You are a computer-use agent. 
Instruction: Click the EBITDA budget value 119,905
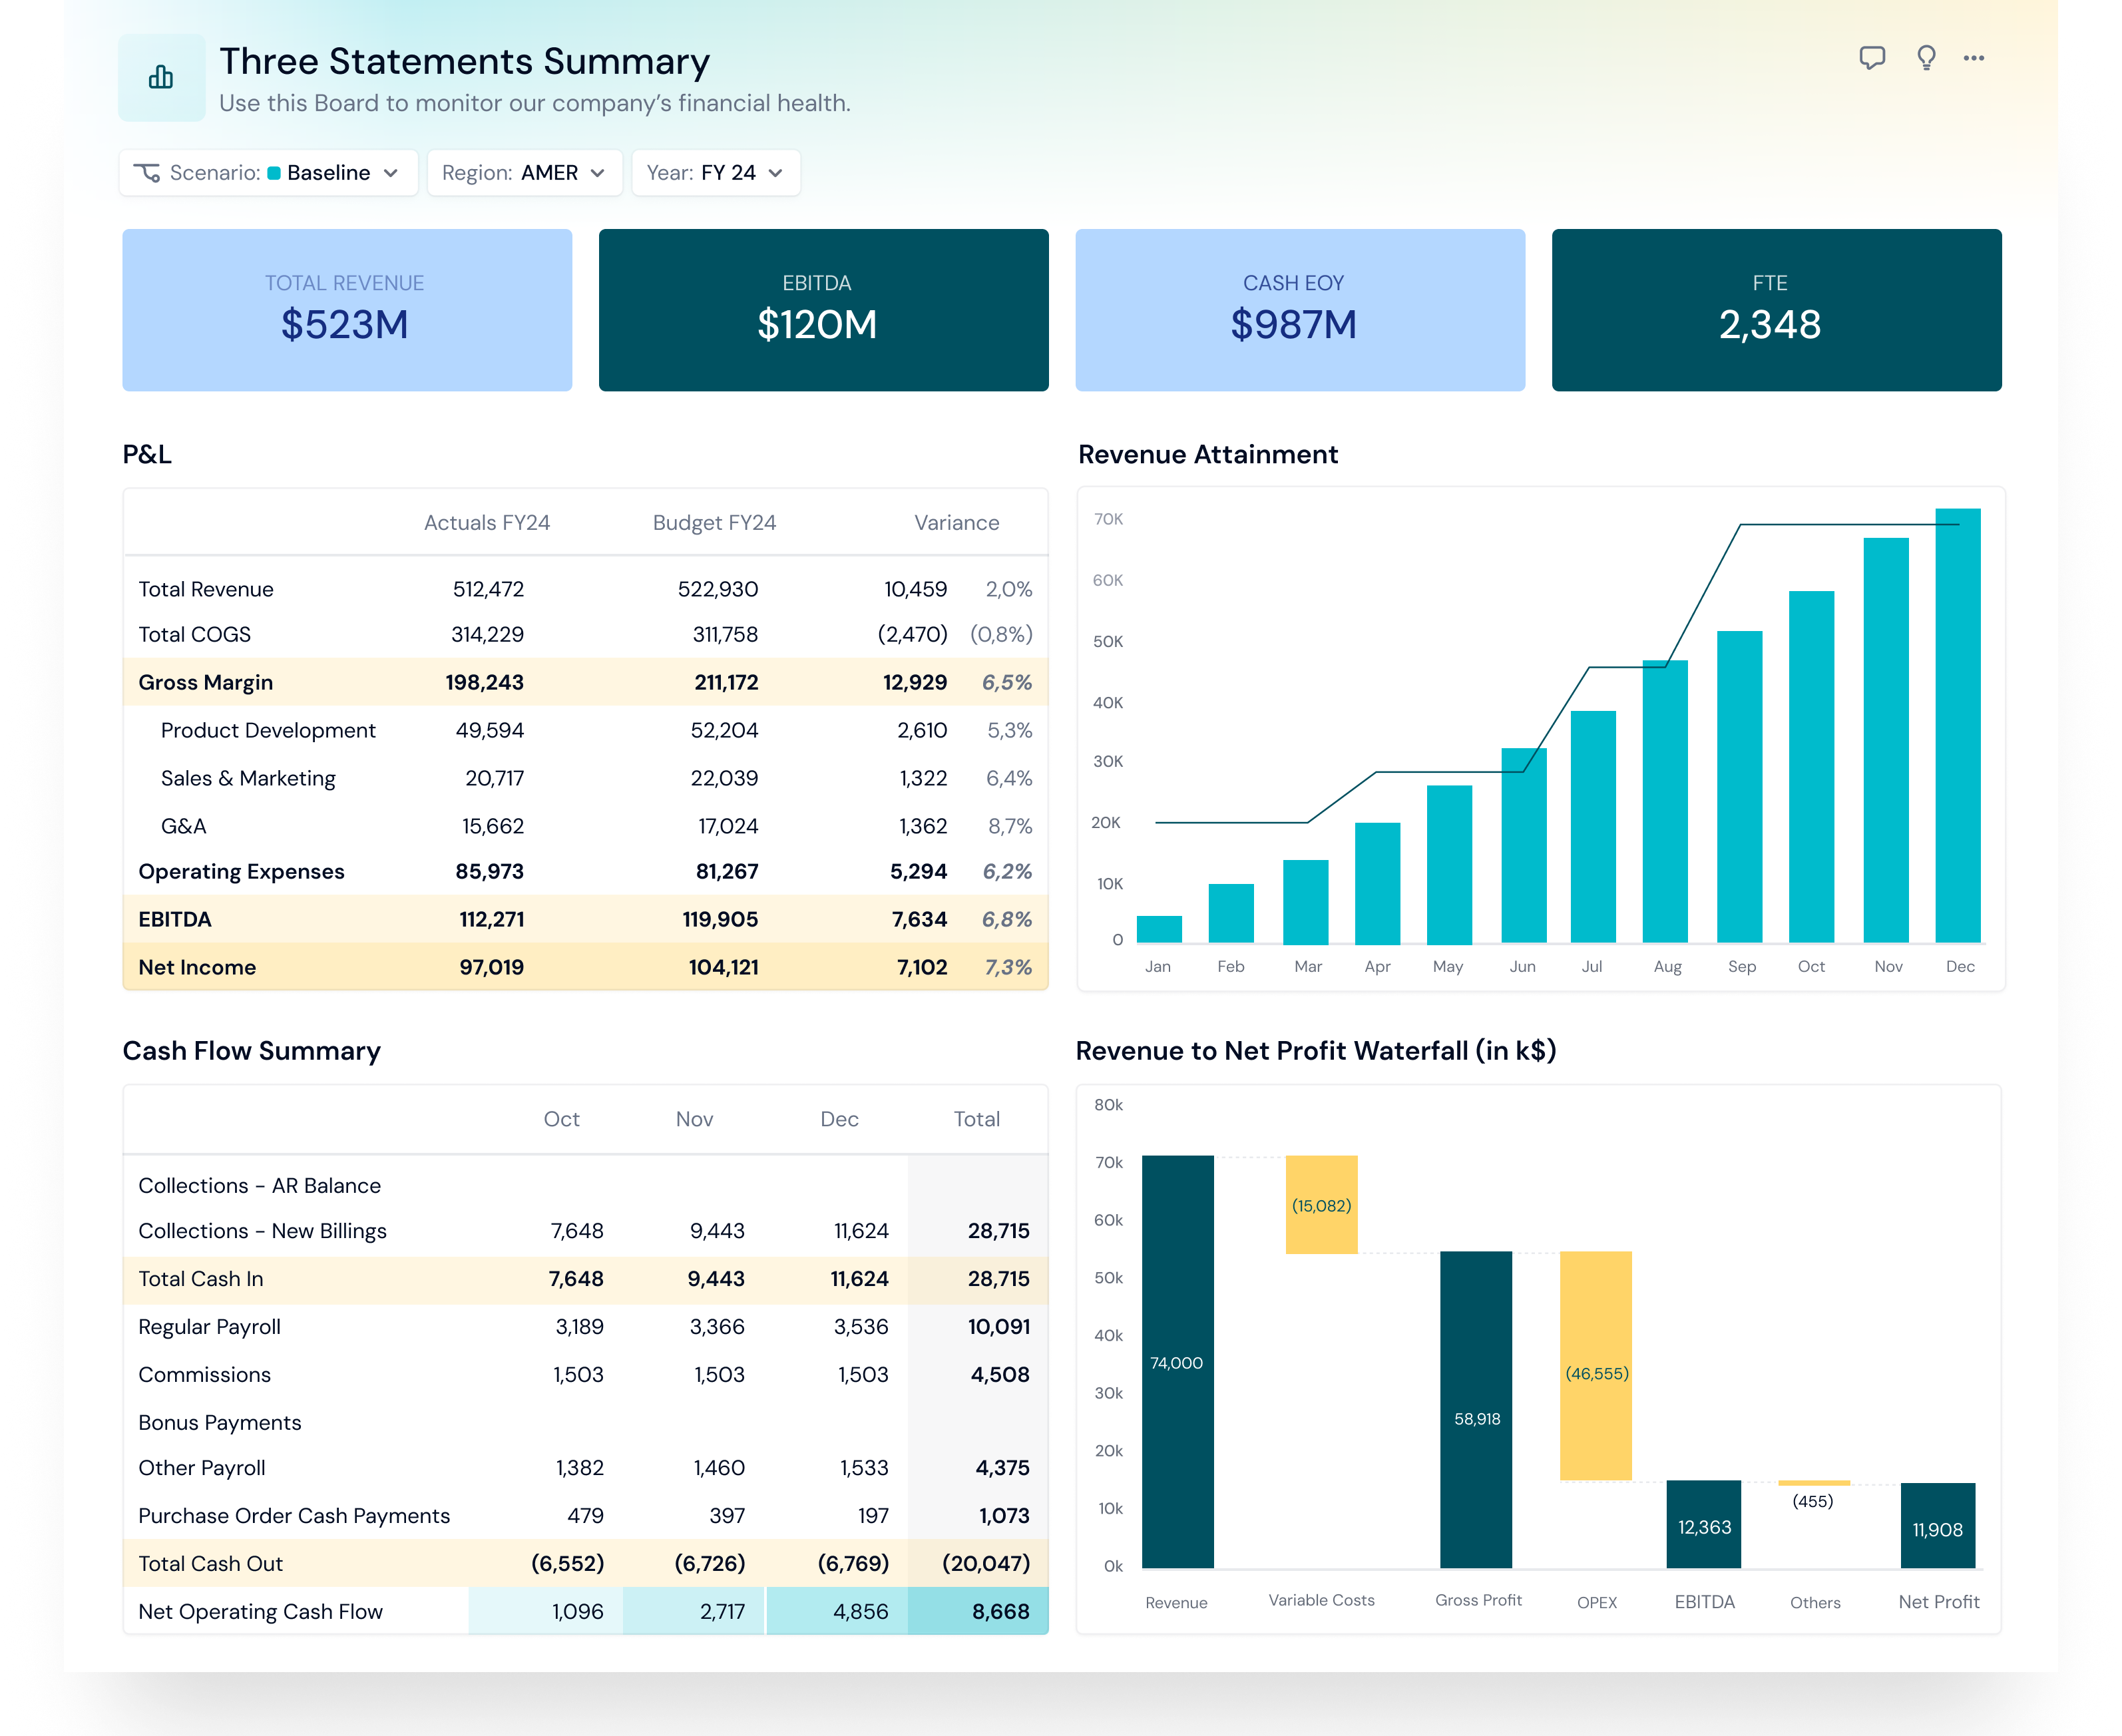(720, 920)
